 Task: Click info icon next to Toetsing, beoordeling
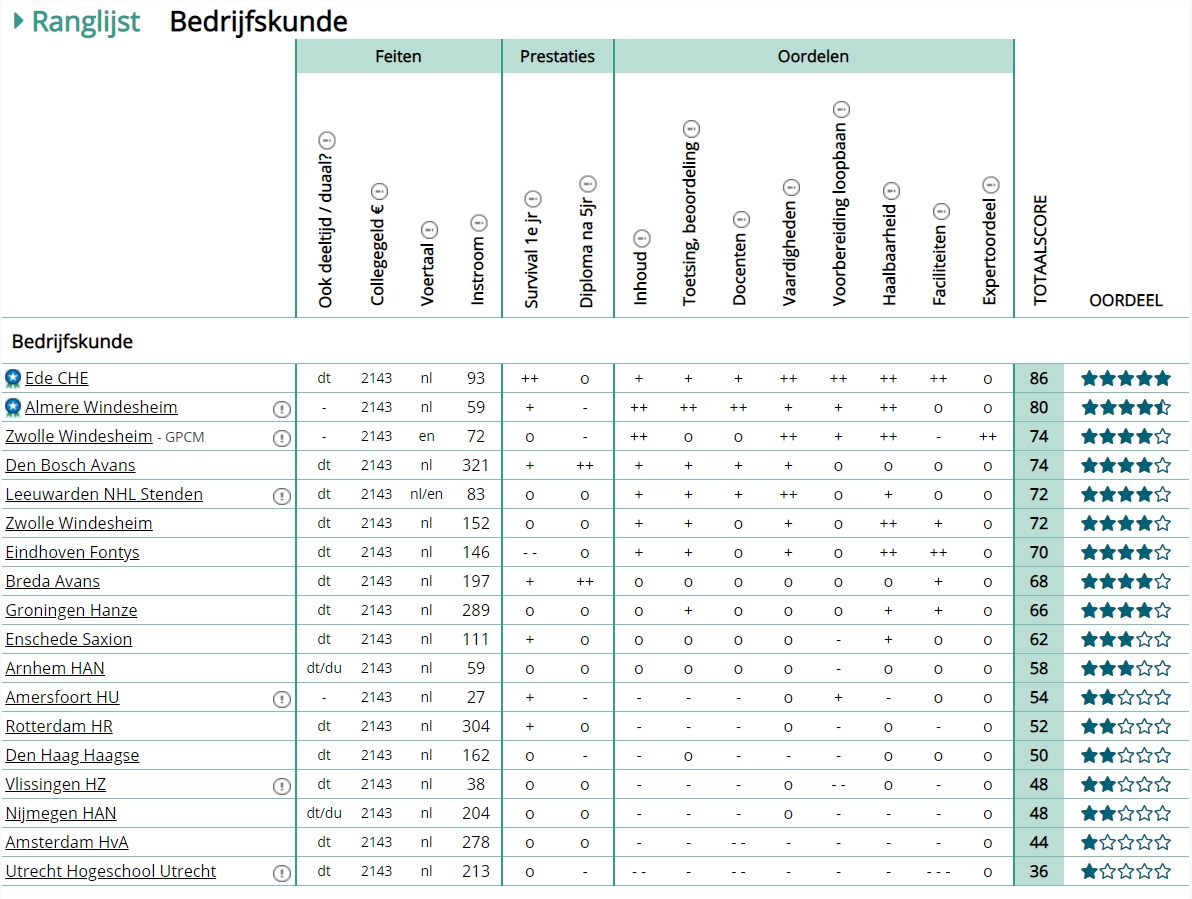(690, 128)
